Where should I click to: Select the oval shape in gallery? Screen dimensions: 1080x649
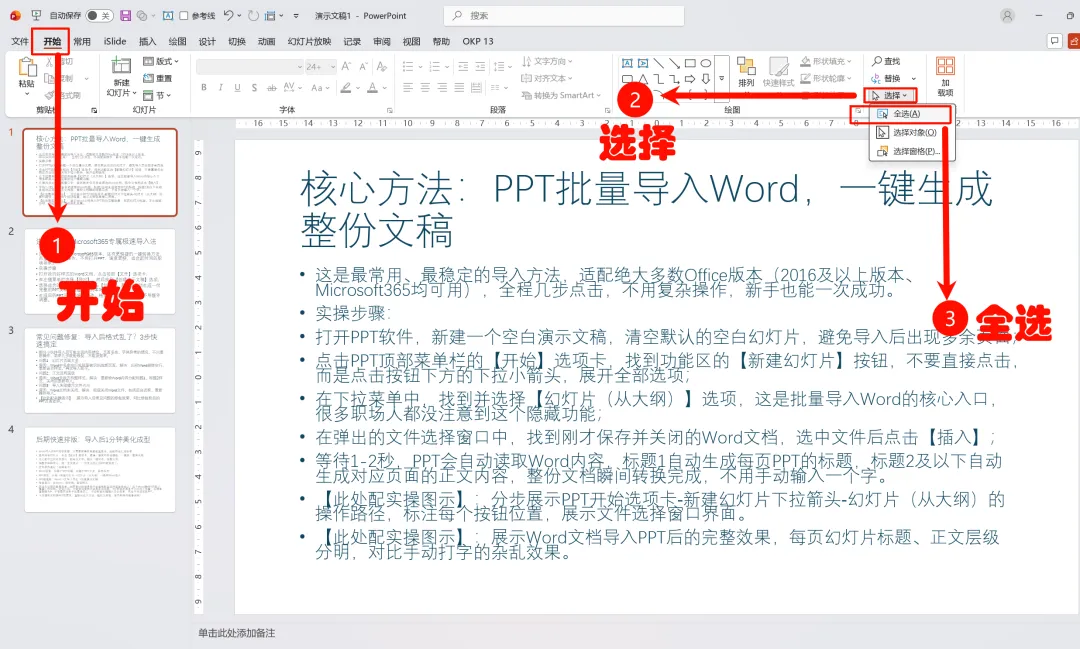pos(706,63)
